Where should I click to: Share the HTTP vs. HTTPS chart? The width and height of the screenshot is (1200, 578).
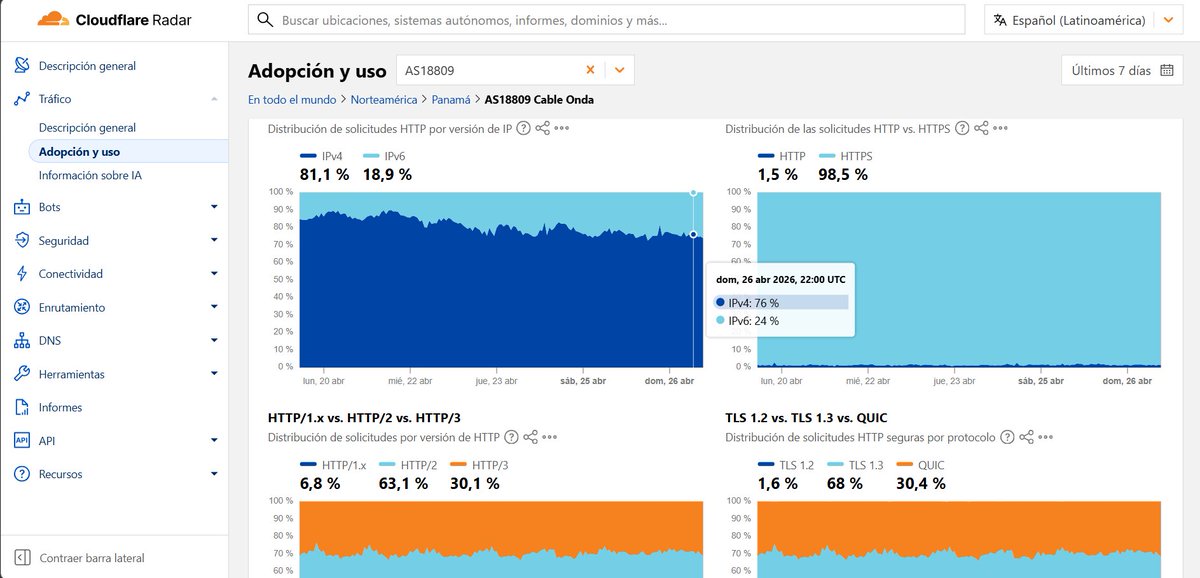[x=981, y=128]
